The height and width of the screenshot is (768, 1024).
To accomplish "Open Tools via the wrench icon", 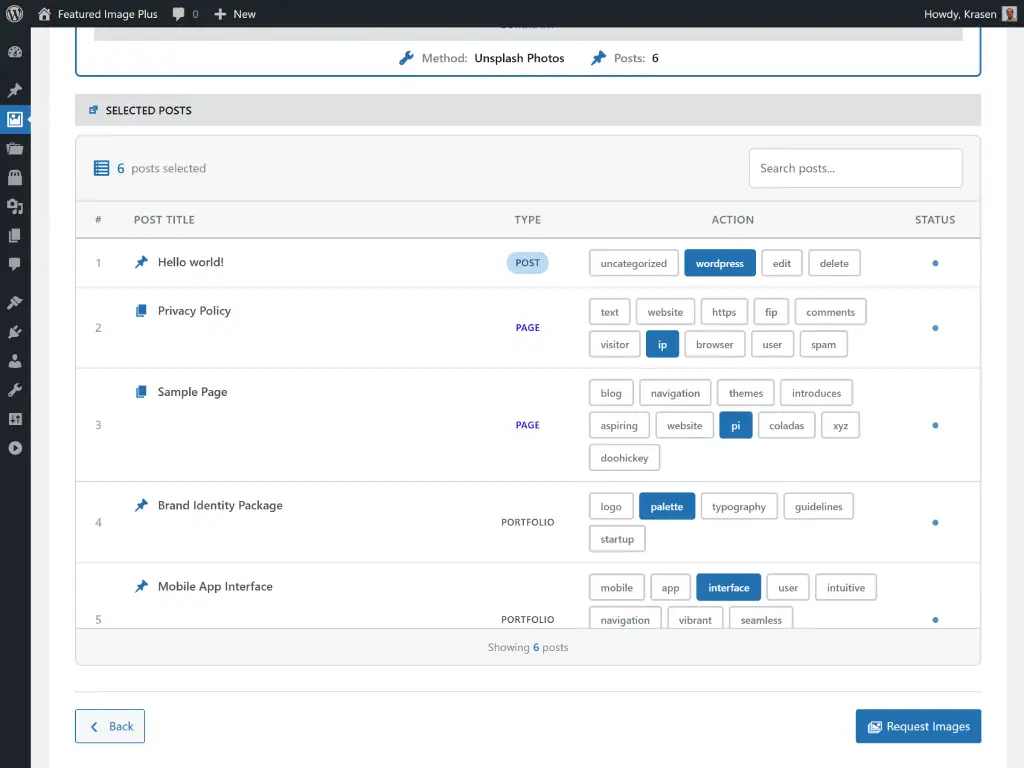I will pos(15,389).
